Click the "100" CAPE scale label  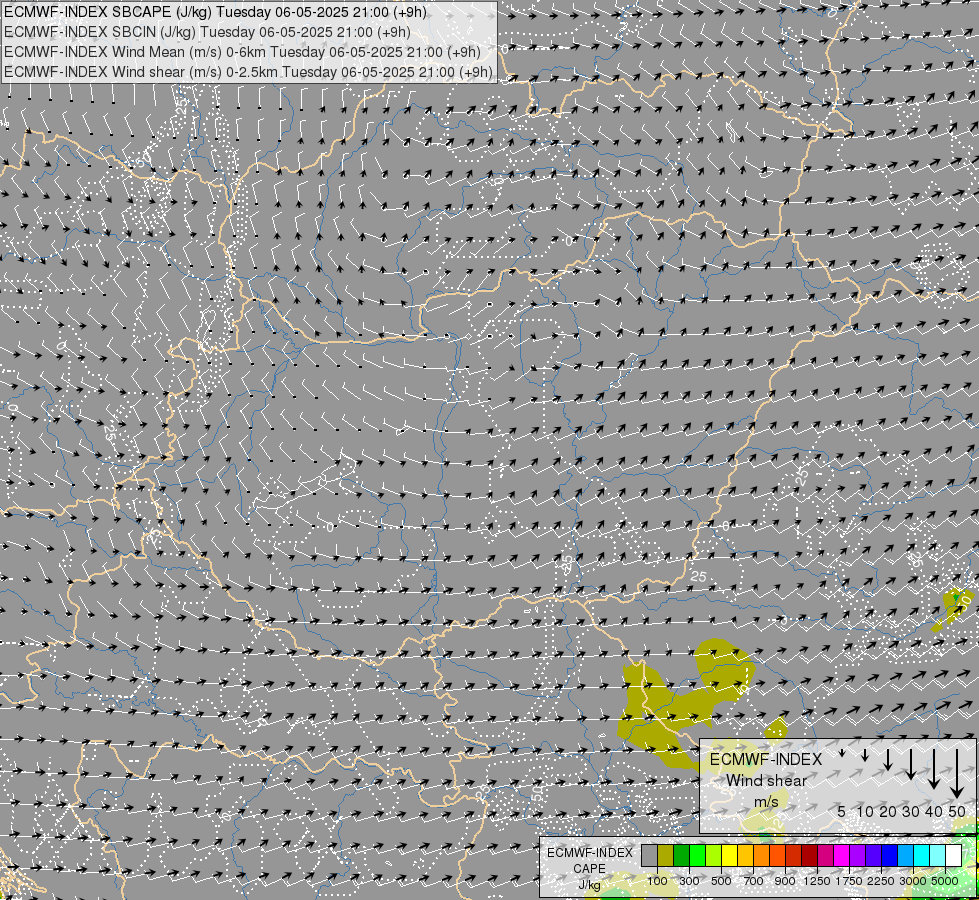click(657, 881)
